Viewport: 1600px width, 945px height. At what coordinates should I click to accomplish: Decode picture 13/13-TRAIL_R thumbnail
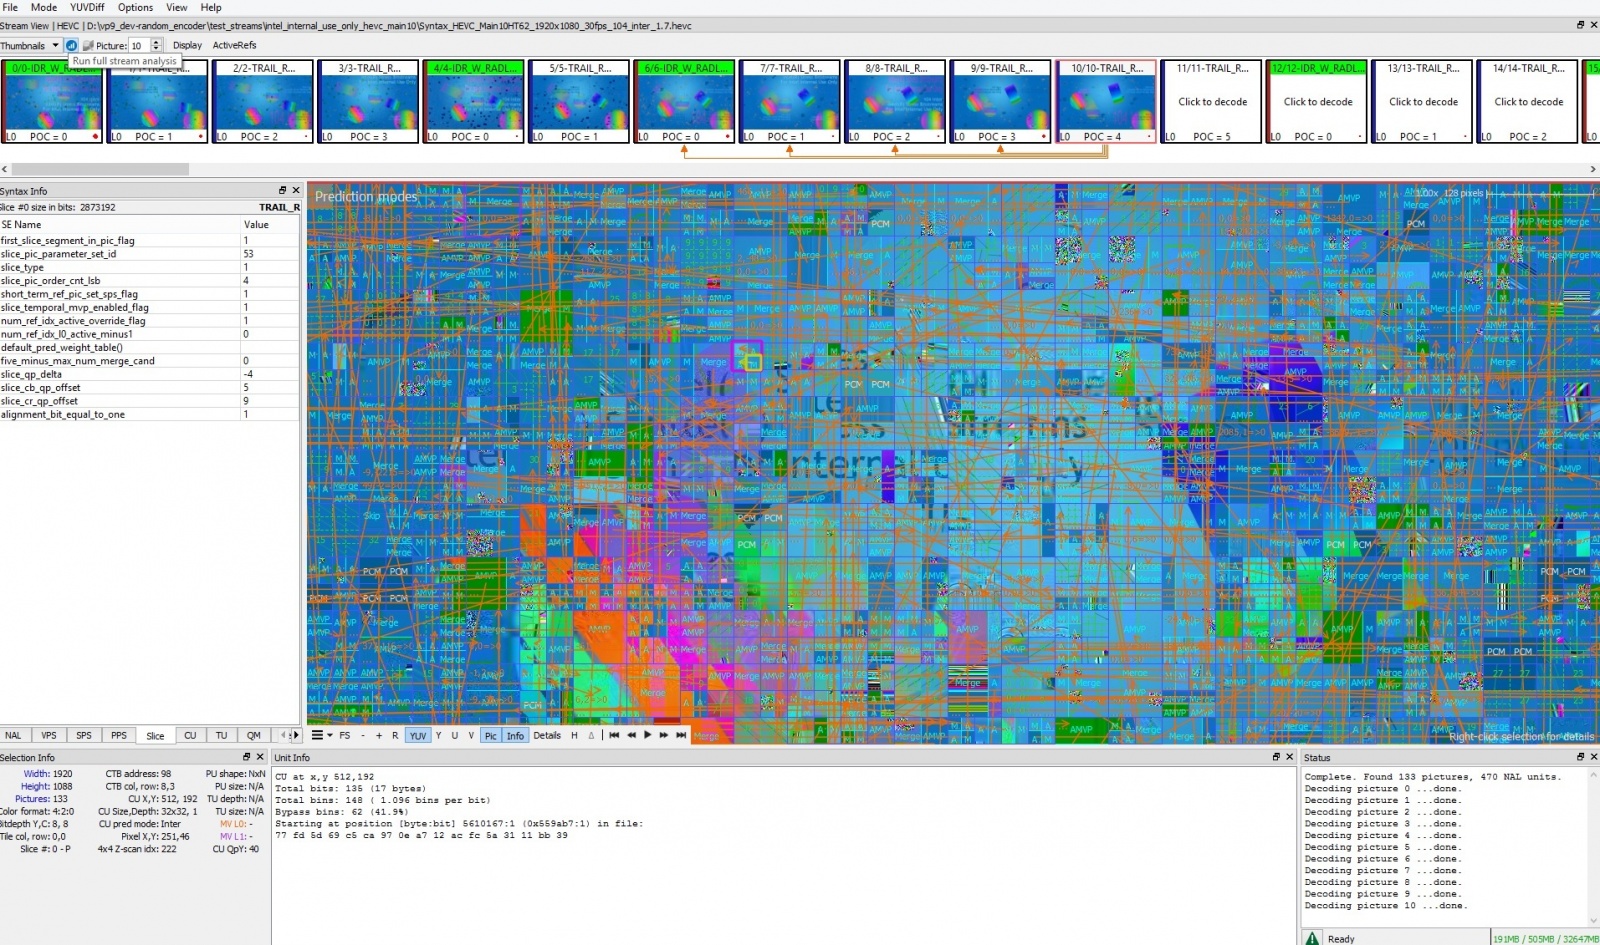pyautogui.click(x=1423, y=101)
